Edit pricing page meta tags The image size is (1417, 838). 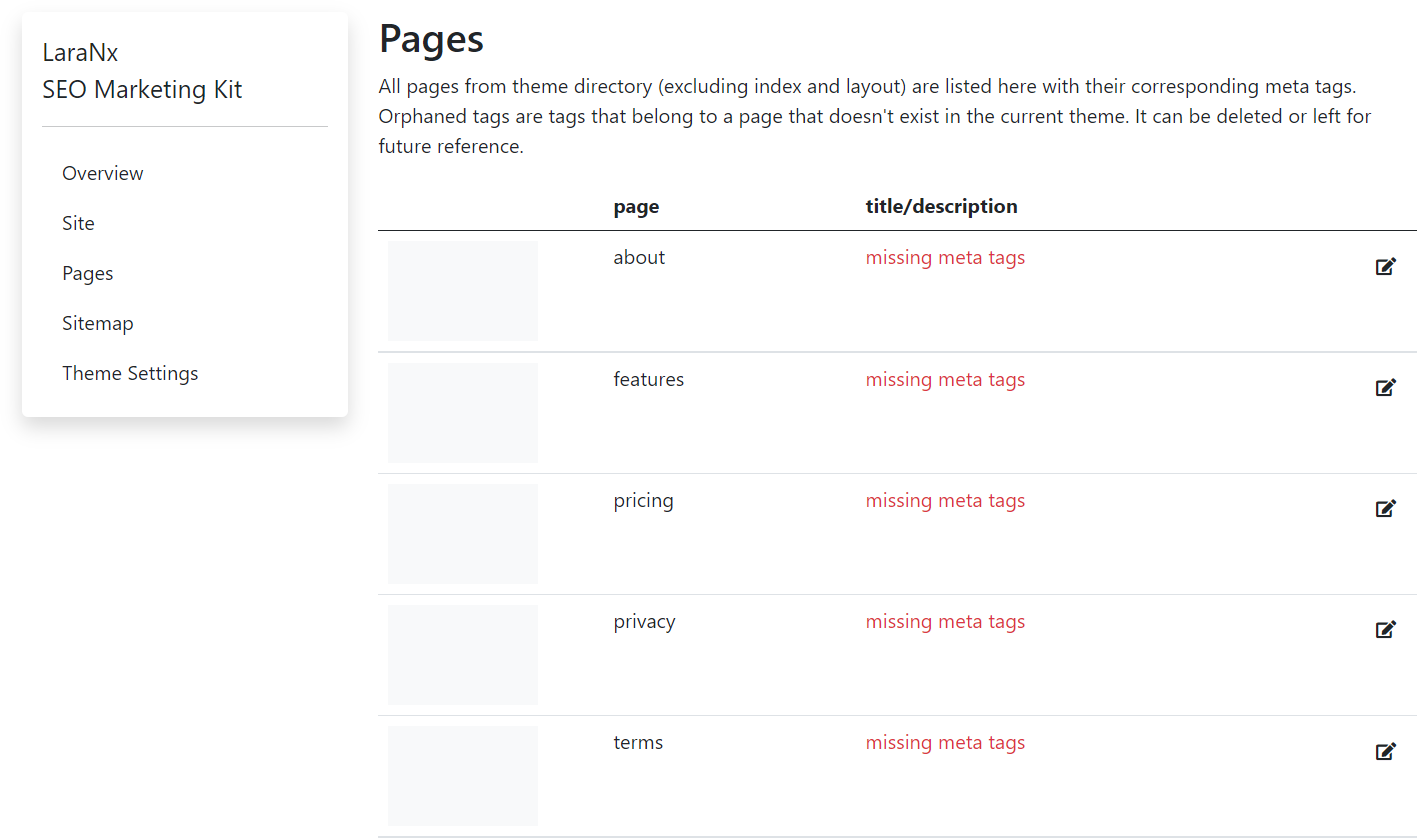pyautogui.click(x=1386, y=508)
